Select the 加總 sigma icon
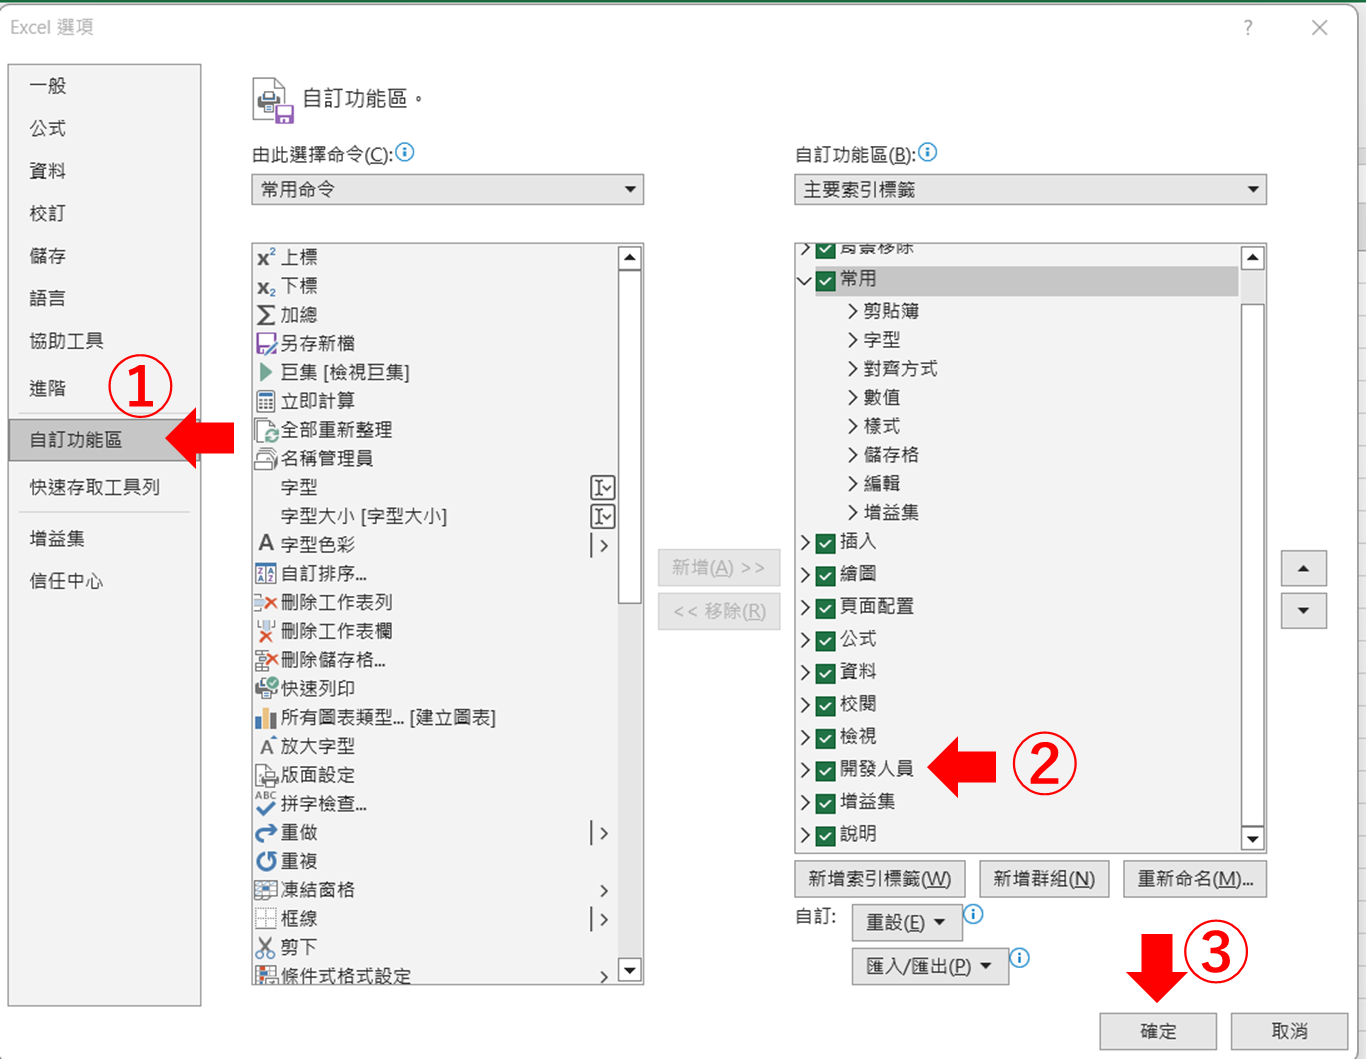 [x=266, y=315]
